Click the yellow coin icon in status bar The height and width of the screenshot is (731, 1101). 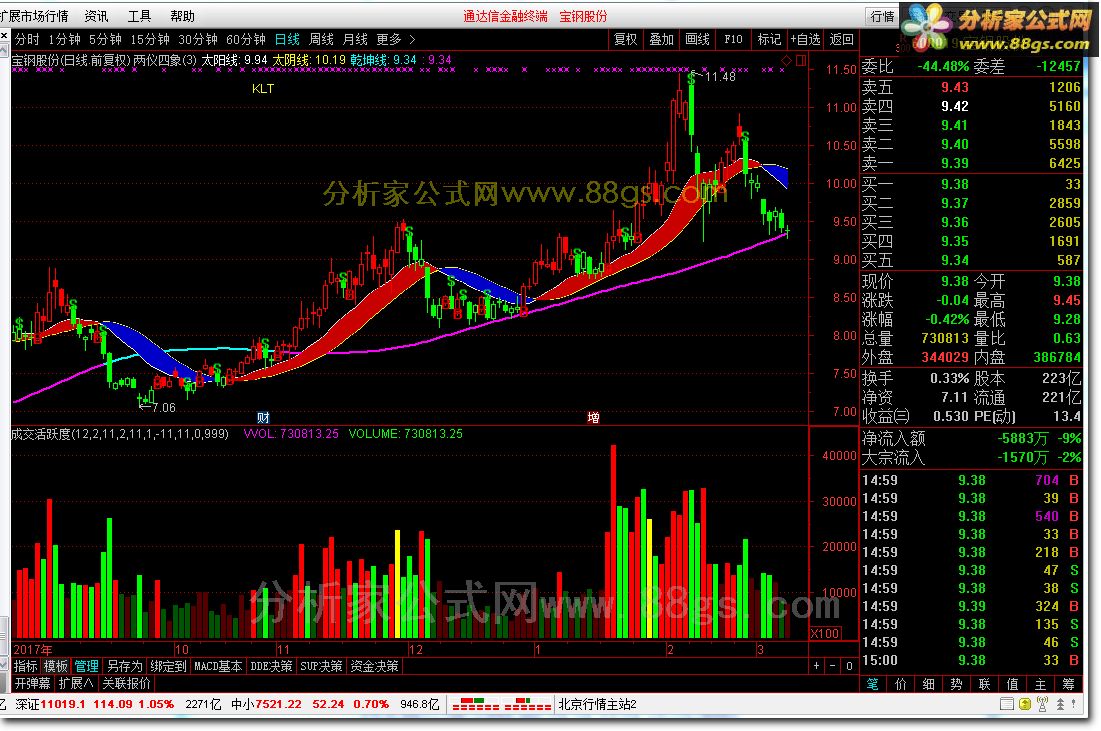(1024, 704)
